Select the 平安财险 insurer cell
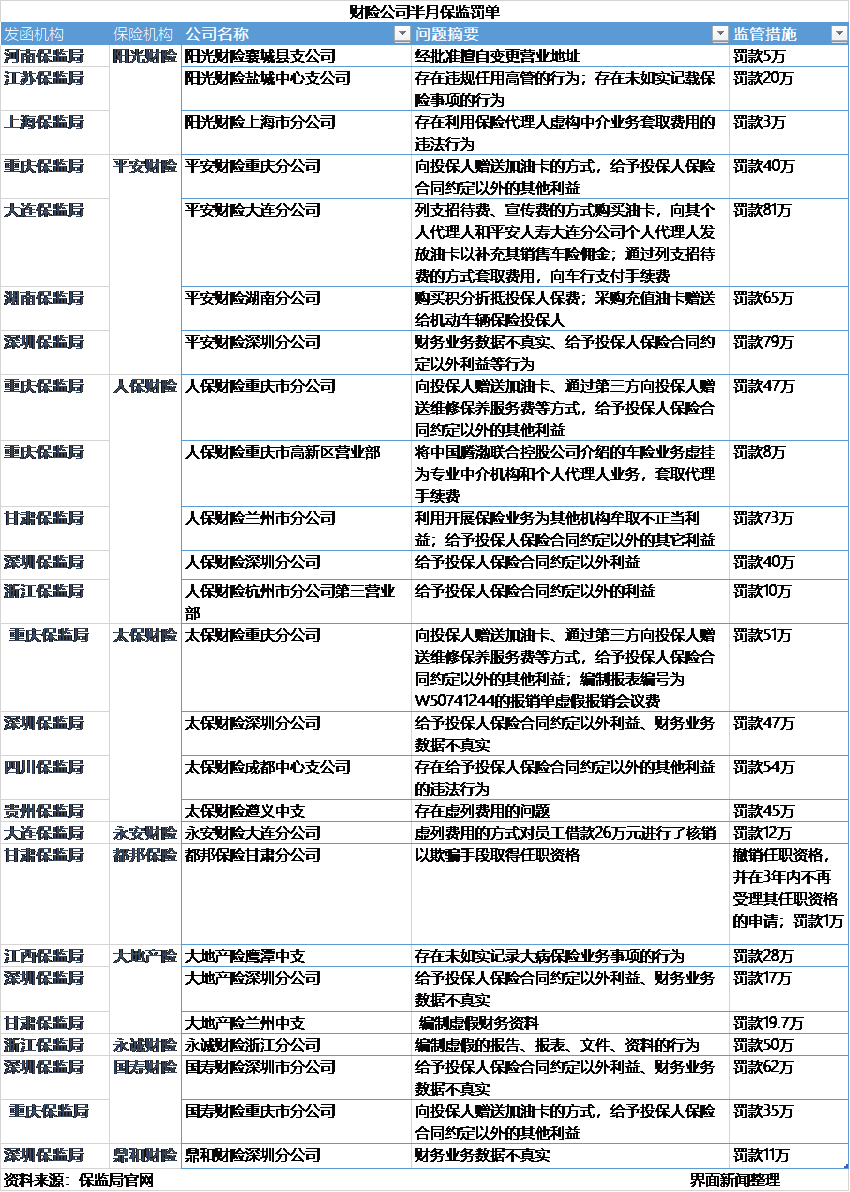 [x=145, y=265]
